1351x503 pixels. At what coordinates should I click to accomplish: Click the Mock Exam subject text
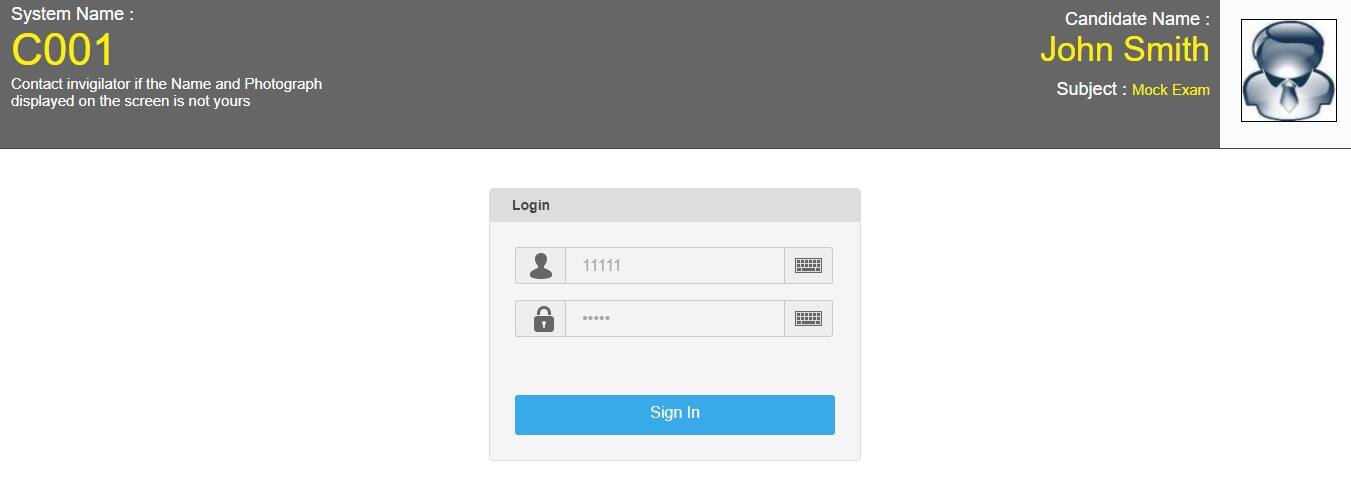pyautogui.click(x=1171, y=90)
